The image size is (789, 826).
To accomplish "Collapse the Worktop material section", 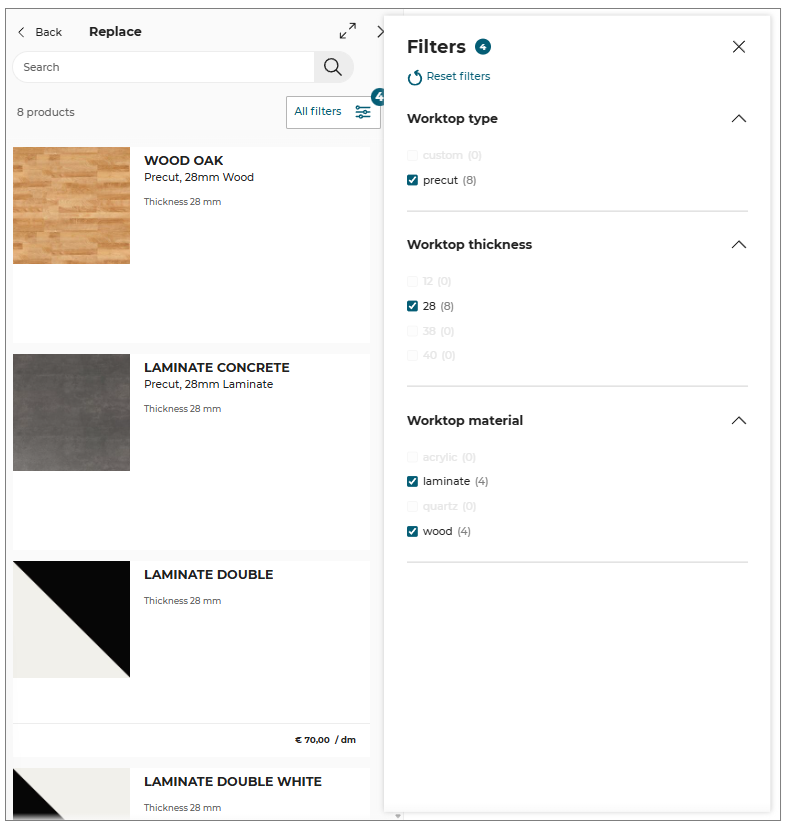I will (x=738, y=420).
